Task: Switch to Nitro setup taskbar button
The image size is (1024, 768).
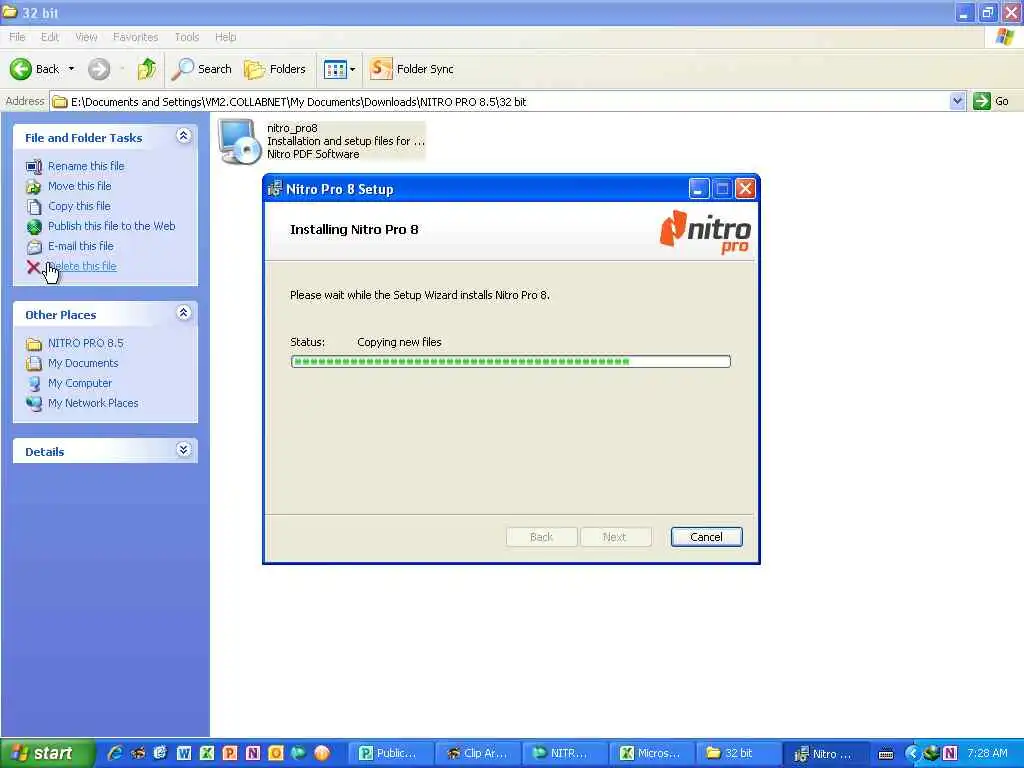Action: coord(825,754)
